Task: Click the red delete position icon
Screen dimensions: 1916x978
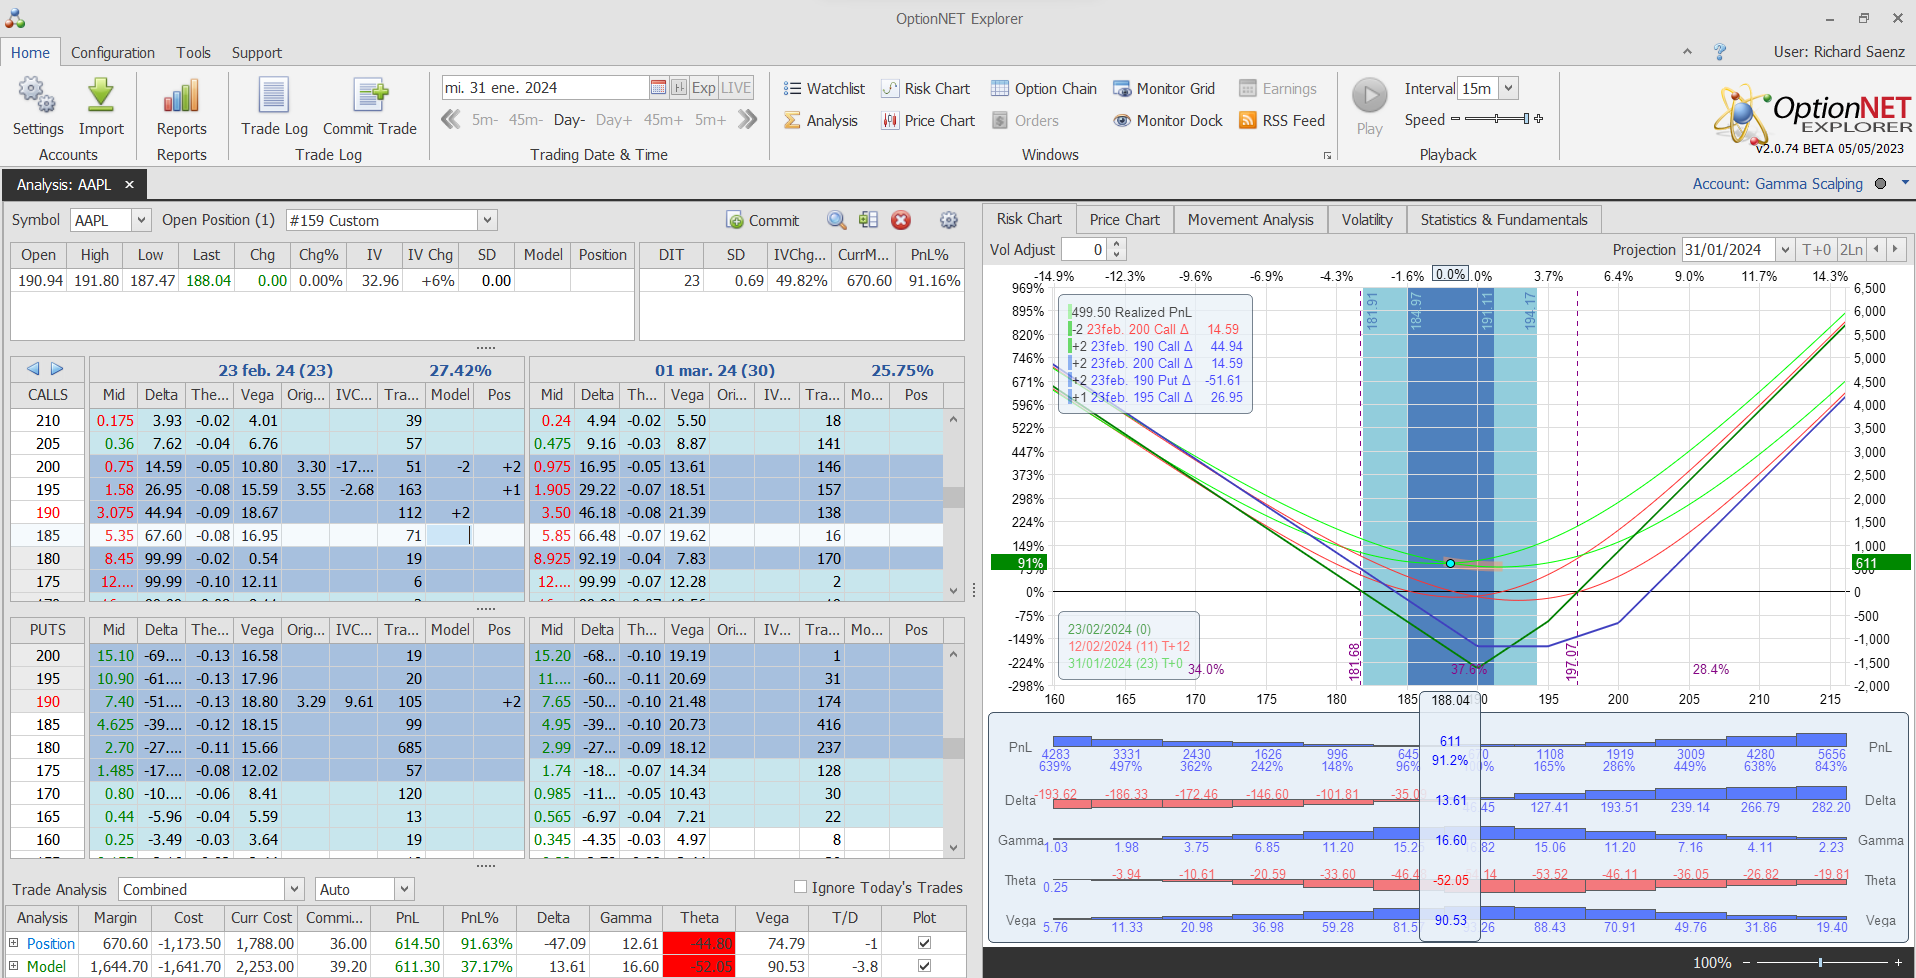Action: click(901, 220)
